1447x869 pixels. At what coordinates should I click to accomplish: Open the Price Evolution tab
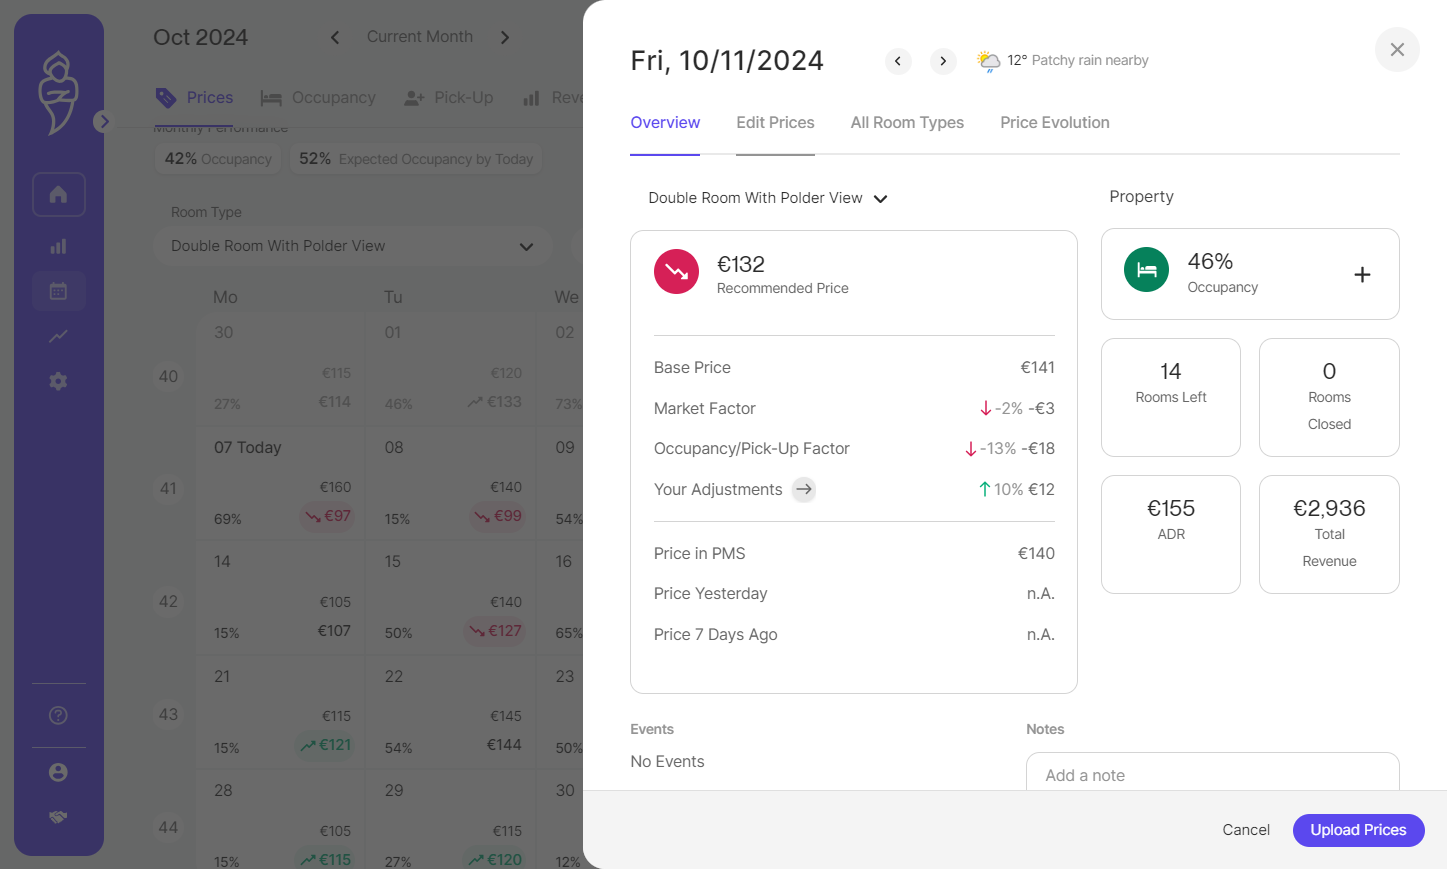(1055, 123)
